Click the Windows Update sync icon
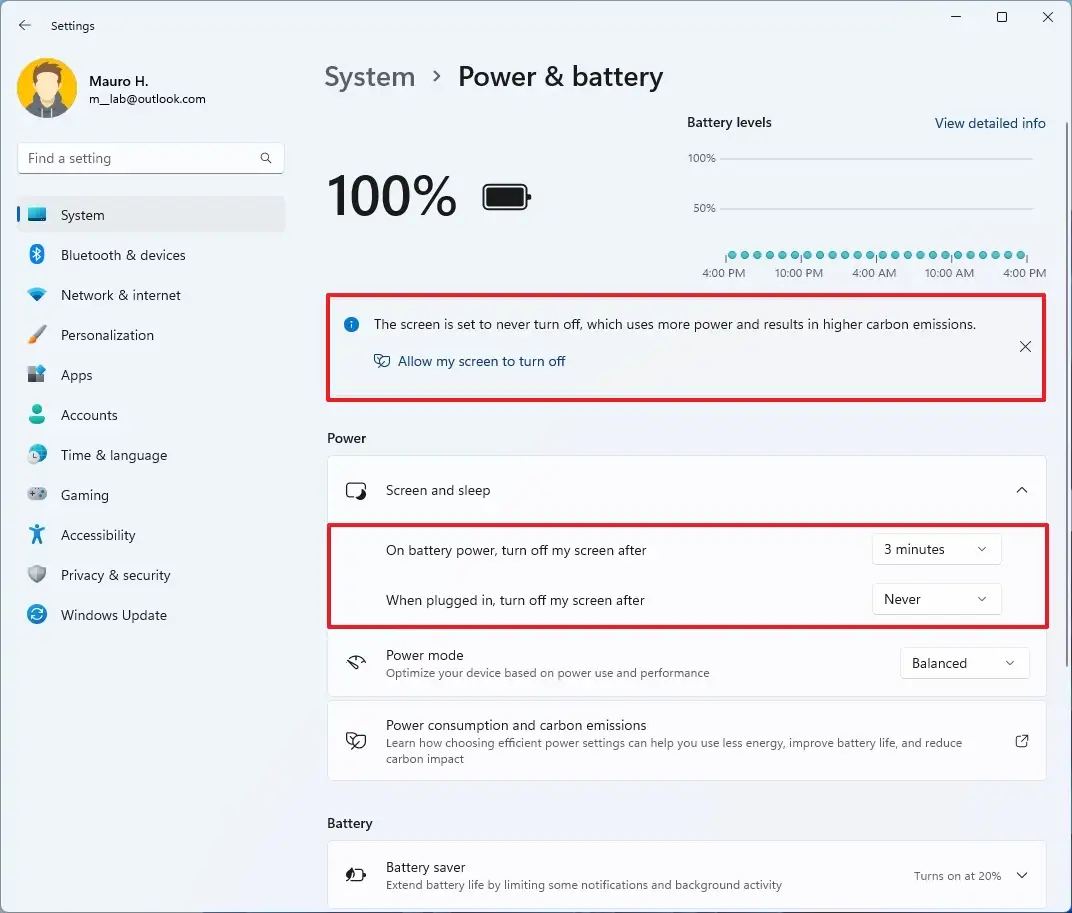 37,615
